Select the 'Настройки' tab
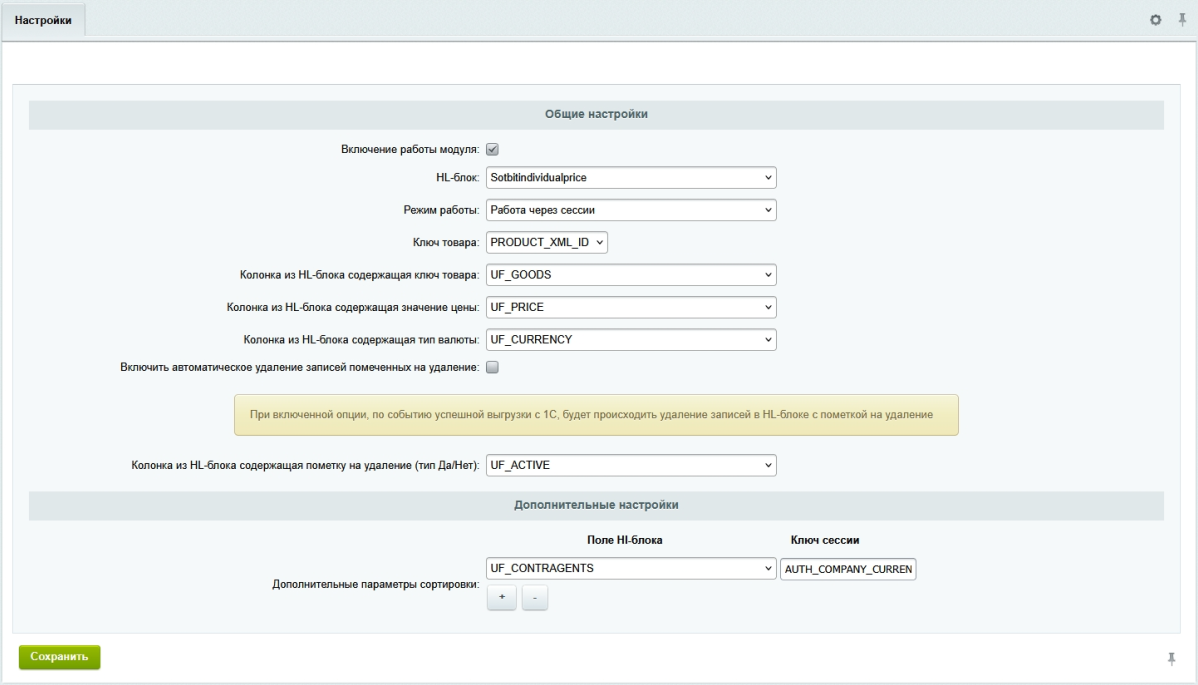This screenshot has height=685, width=1198. click(42, 22)
